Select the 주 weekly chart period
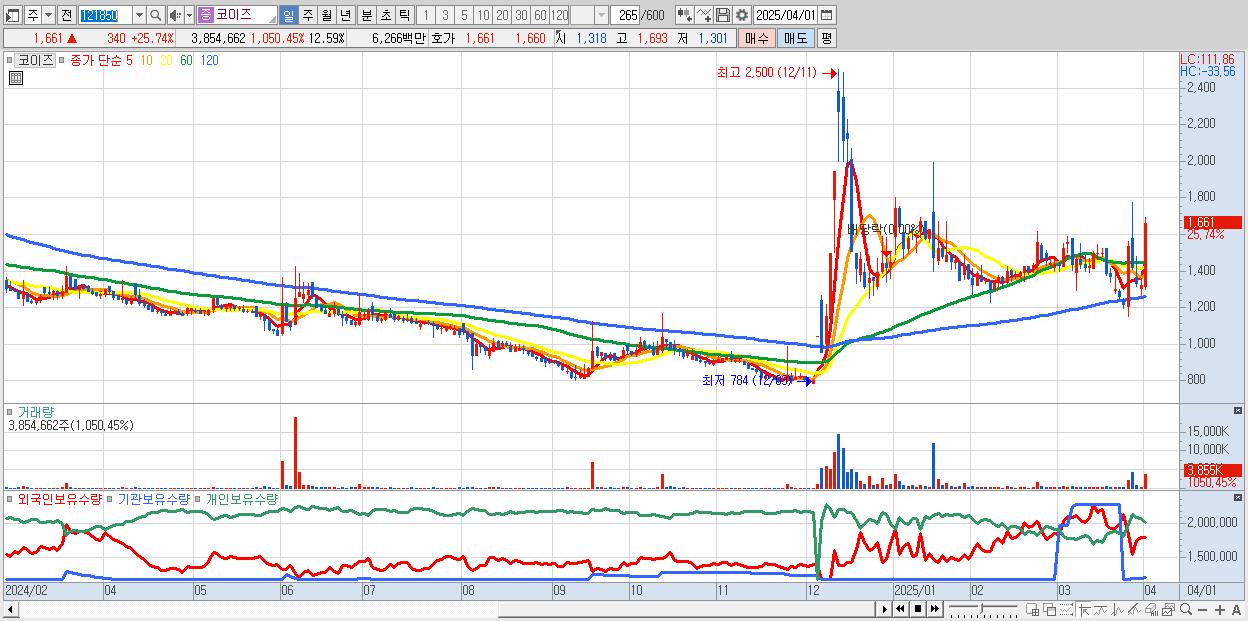 click(308, 15)
